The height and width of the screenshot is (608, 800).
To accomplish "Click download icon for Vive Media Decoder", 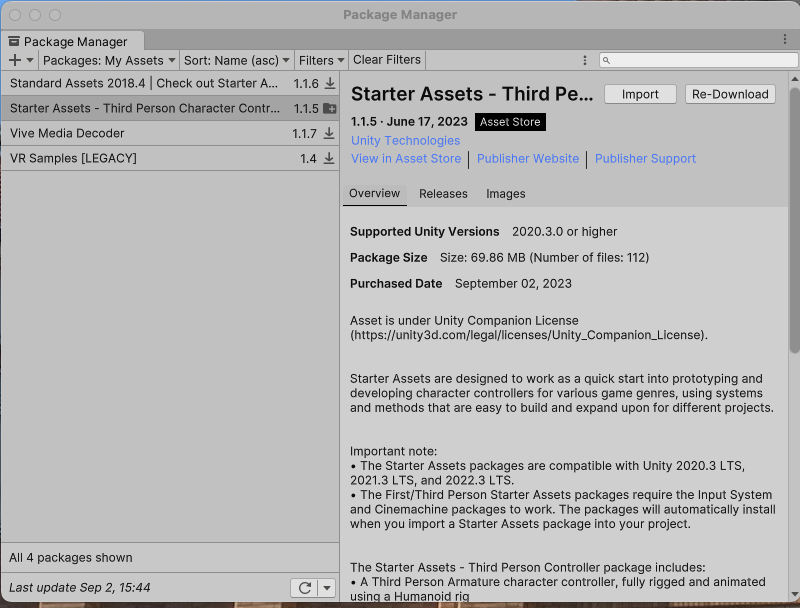I will tap(330, 134).
